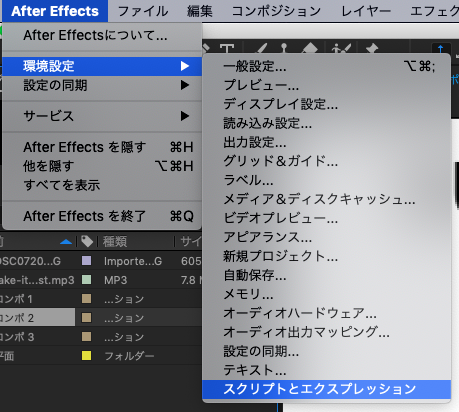Open the ファイル menu
Image resolution: width=459 pixels, height=412 pixels.
(143, 11)
